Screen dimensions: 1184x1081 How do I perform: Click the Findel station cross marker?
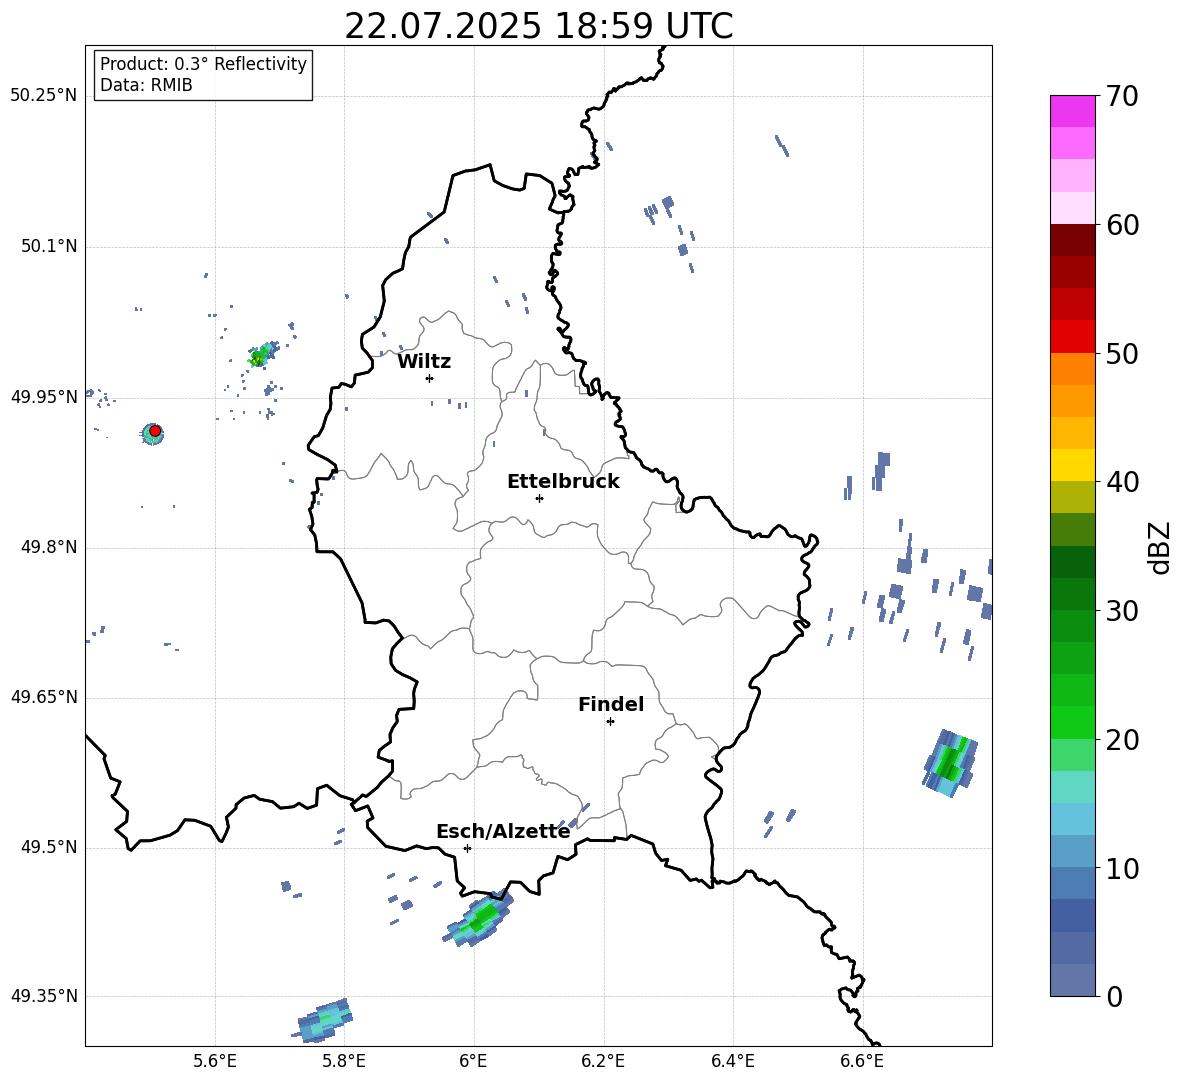[610, 722]
